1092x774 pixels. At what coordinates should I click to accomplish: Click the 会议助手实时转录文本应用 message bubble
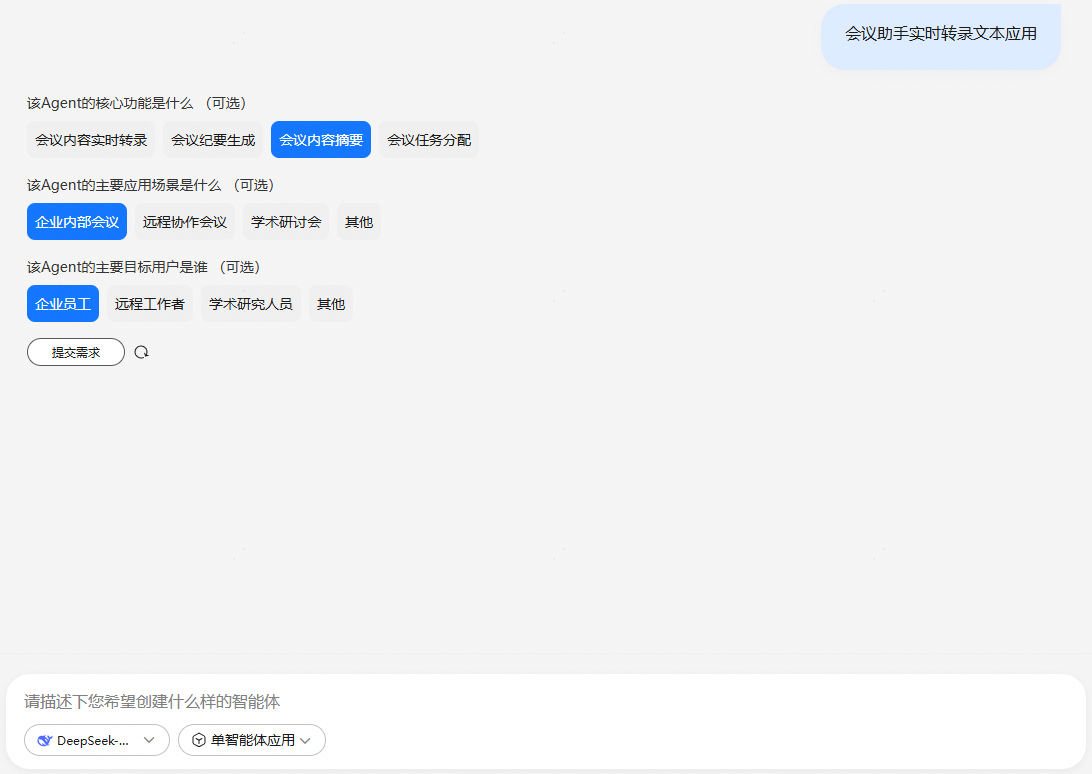click(941, 34)
